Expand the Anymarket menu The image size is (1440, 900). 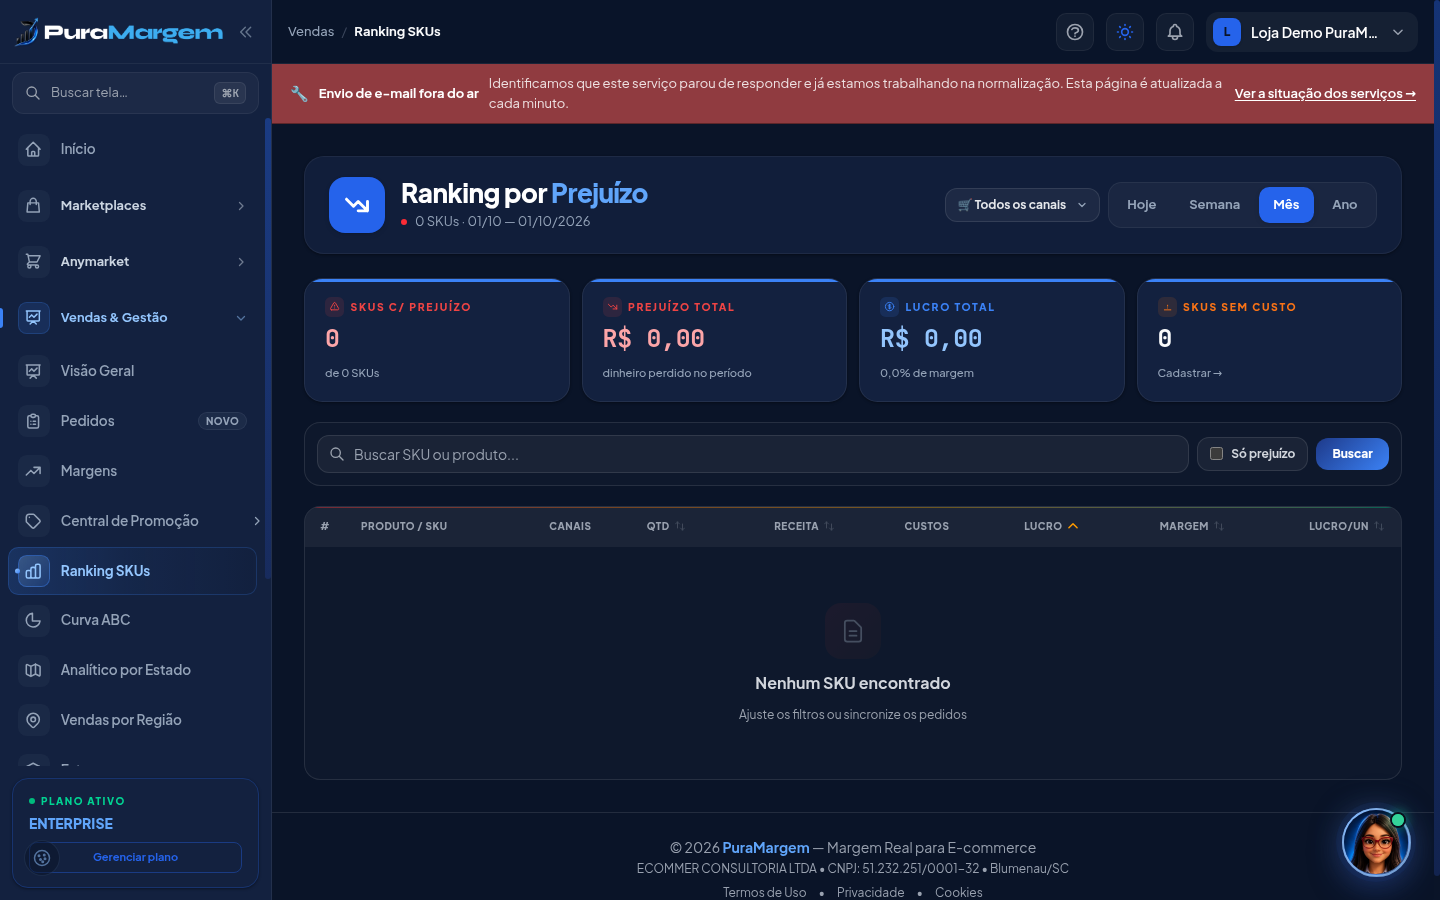tap(134, 261)
